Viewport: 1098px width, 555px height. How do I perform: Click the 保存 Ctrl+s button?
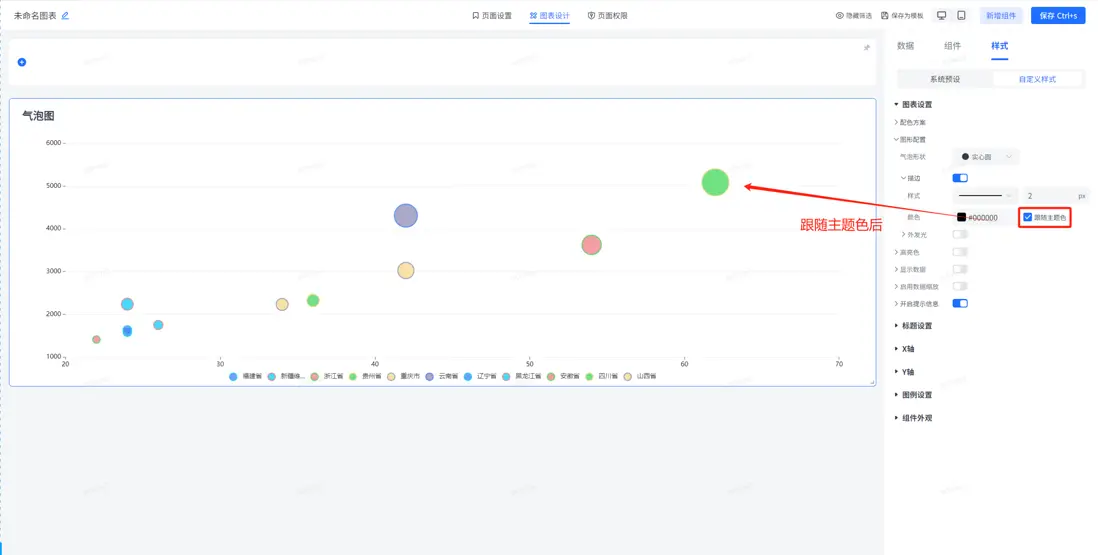[1057, 15]
